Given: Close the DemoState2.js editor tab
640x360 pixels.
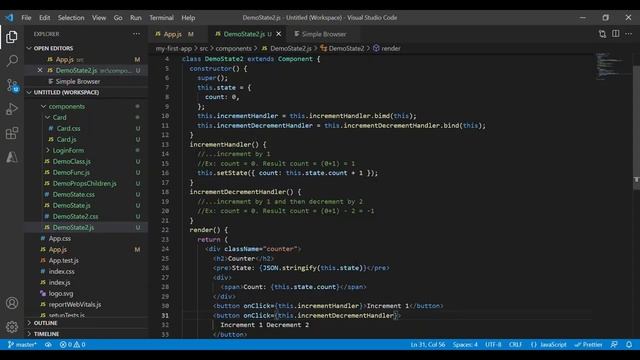Looking at the screenshot, I should tap(279, 34).
